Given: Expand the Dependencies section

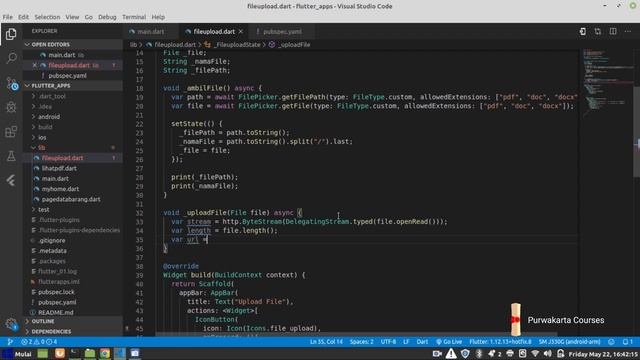Looking at the screenshot, I should point(73,331).
